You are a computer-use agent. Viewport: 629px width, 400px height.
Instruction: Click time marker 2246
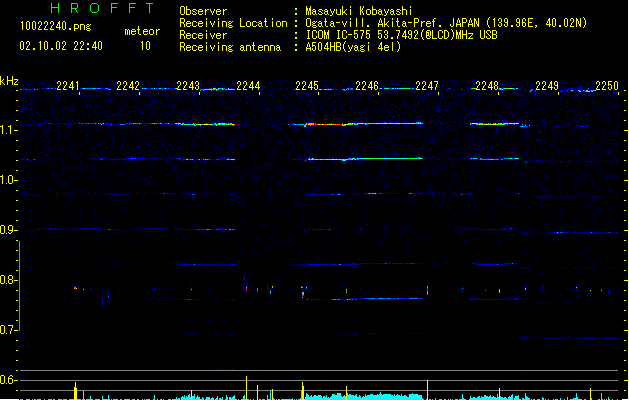point(367,86)
